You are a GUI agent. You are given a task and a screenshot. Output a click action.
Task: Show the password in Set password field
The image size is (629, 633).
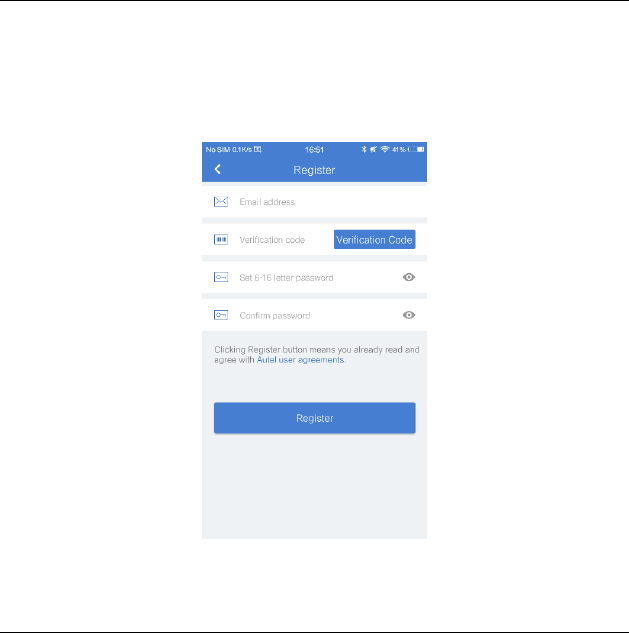(409, 277)
